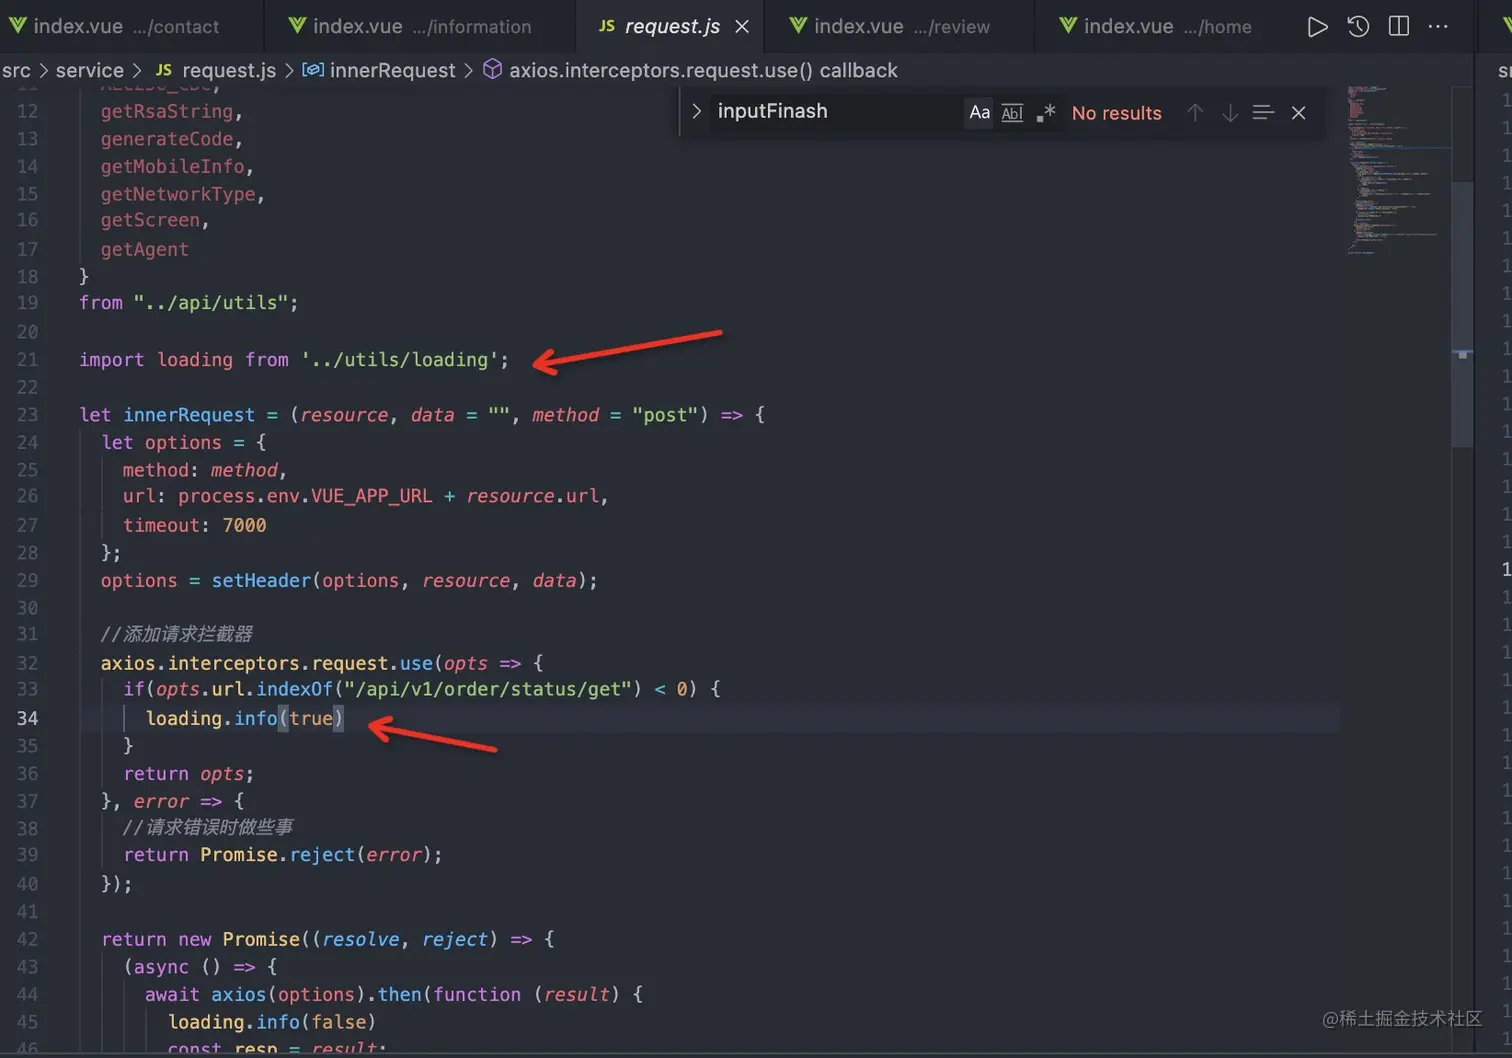
Task: Toggle Match Case in find widget
Action: coord(980,113)
